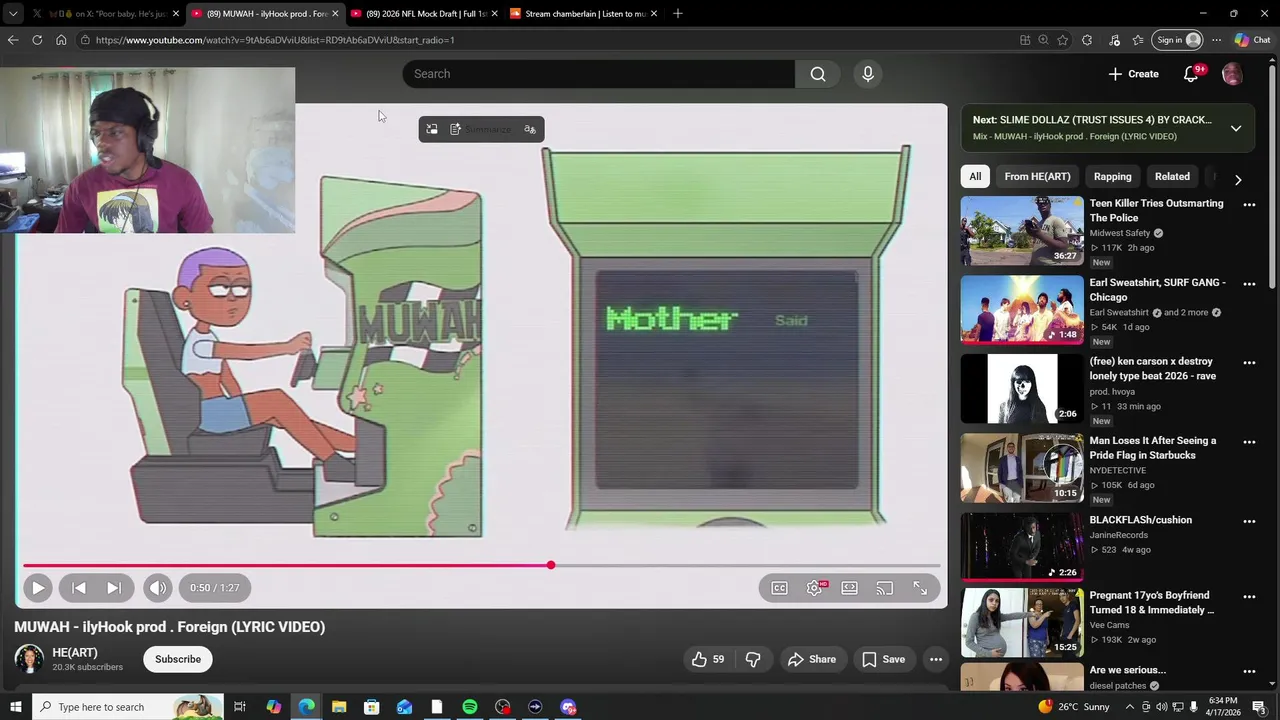Screen dimensions: 1280x720
Task: Mute the video using the speaker icon
Action: [158, 588]
